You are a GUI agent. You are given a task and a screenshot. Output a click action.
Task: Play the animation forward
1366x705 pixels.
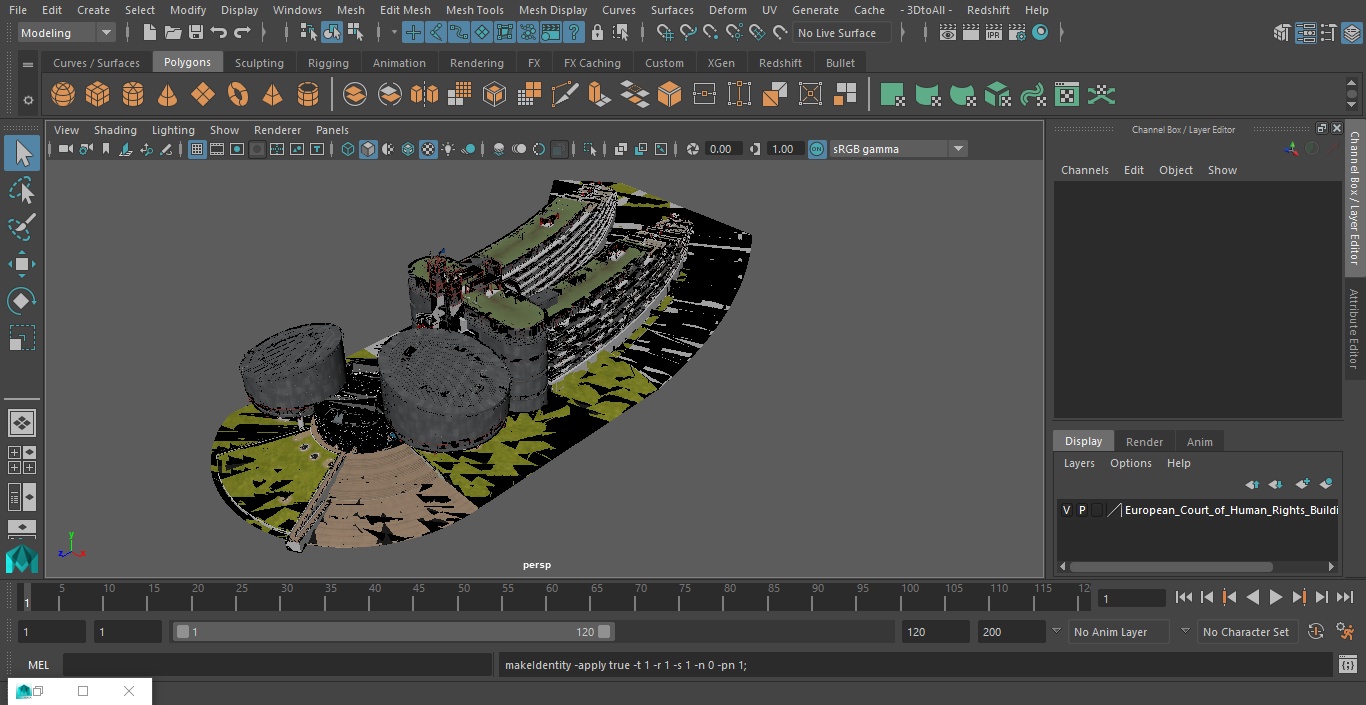[x=1276, y=598]
